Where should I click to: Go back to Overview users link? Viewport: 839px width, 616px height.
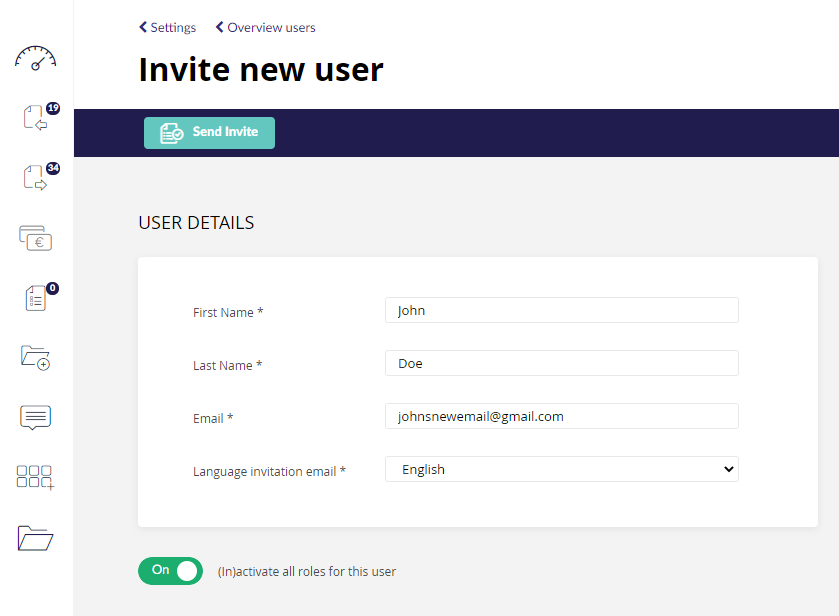coord(265,27)
